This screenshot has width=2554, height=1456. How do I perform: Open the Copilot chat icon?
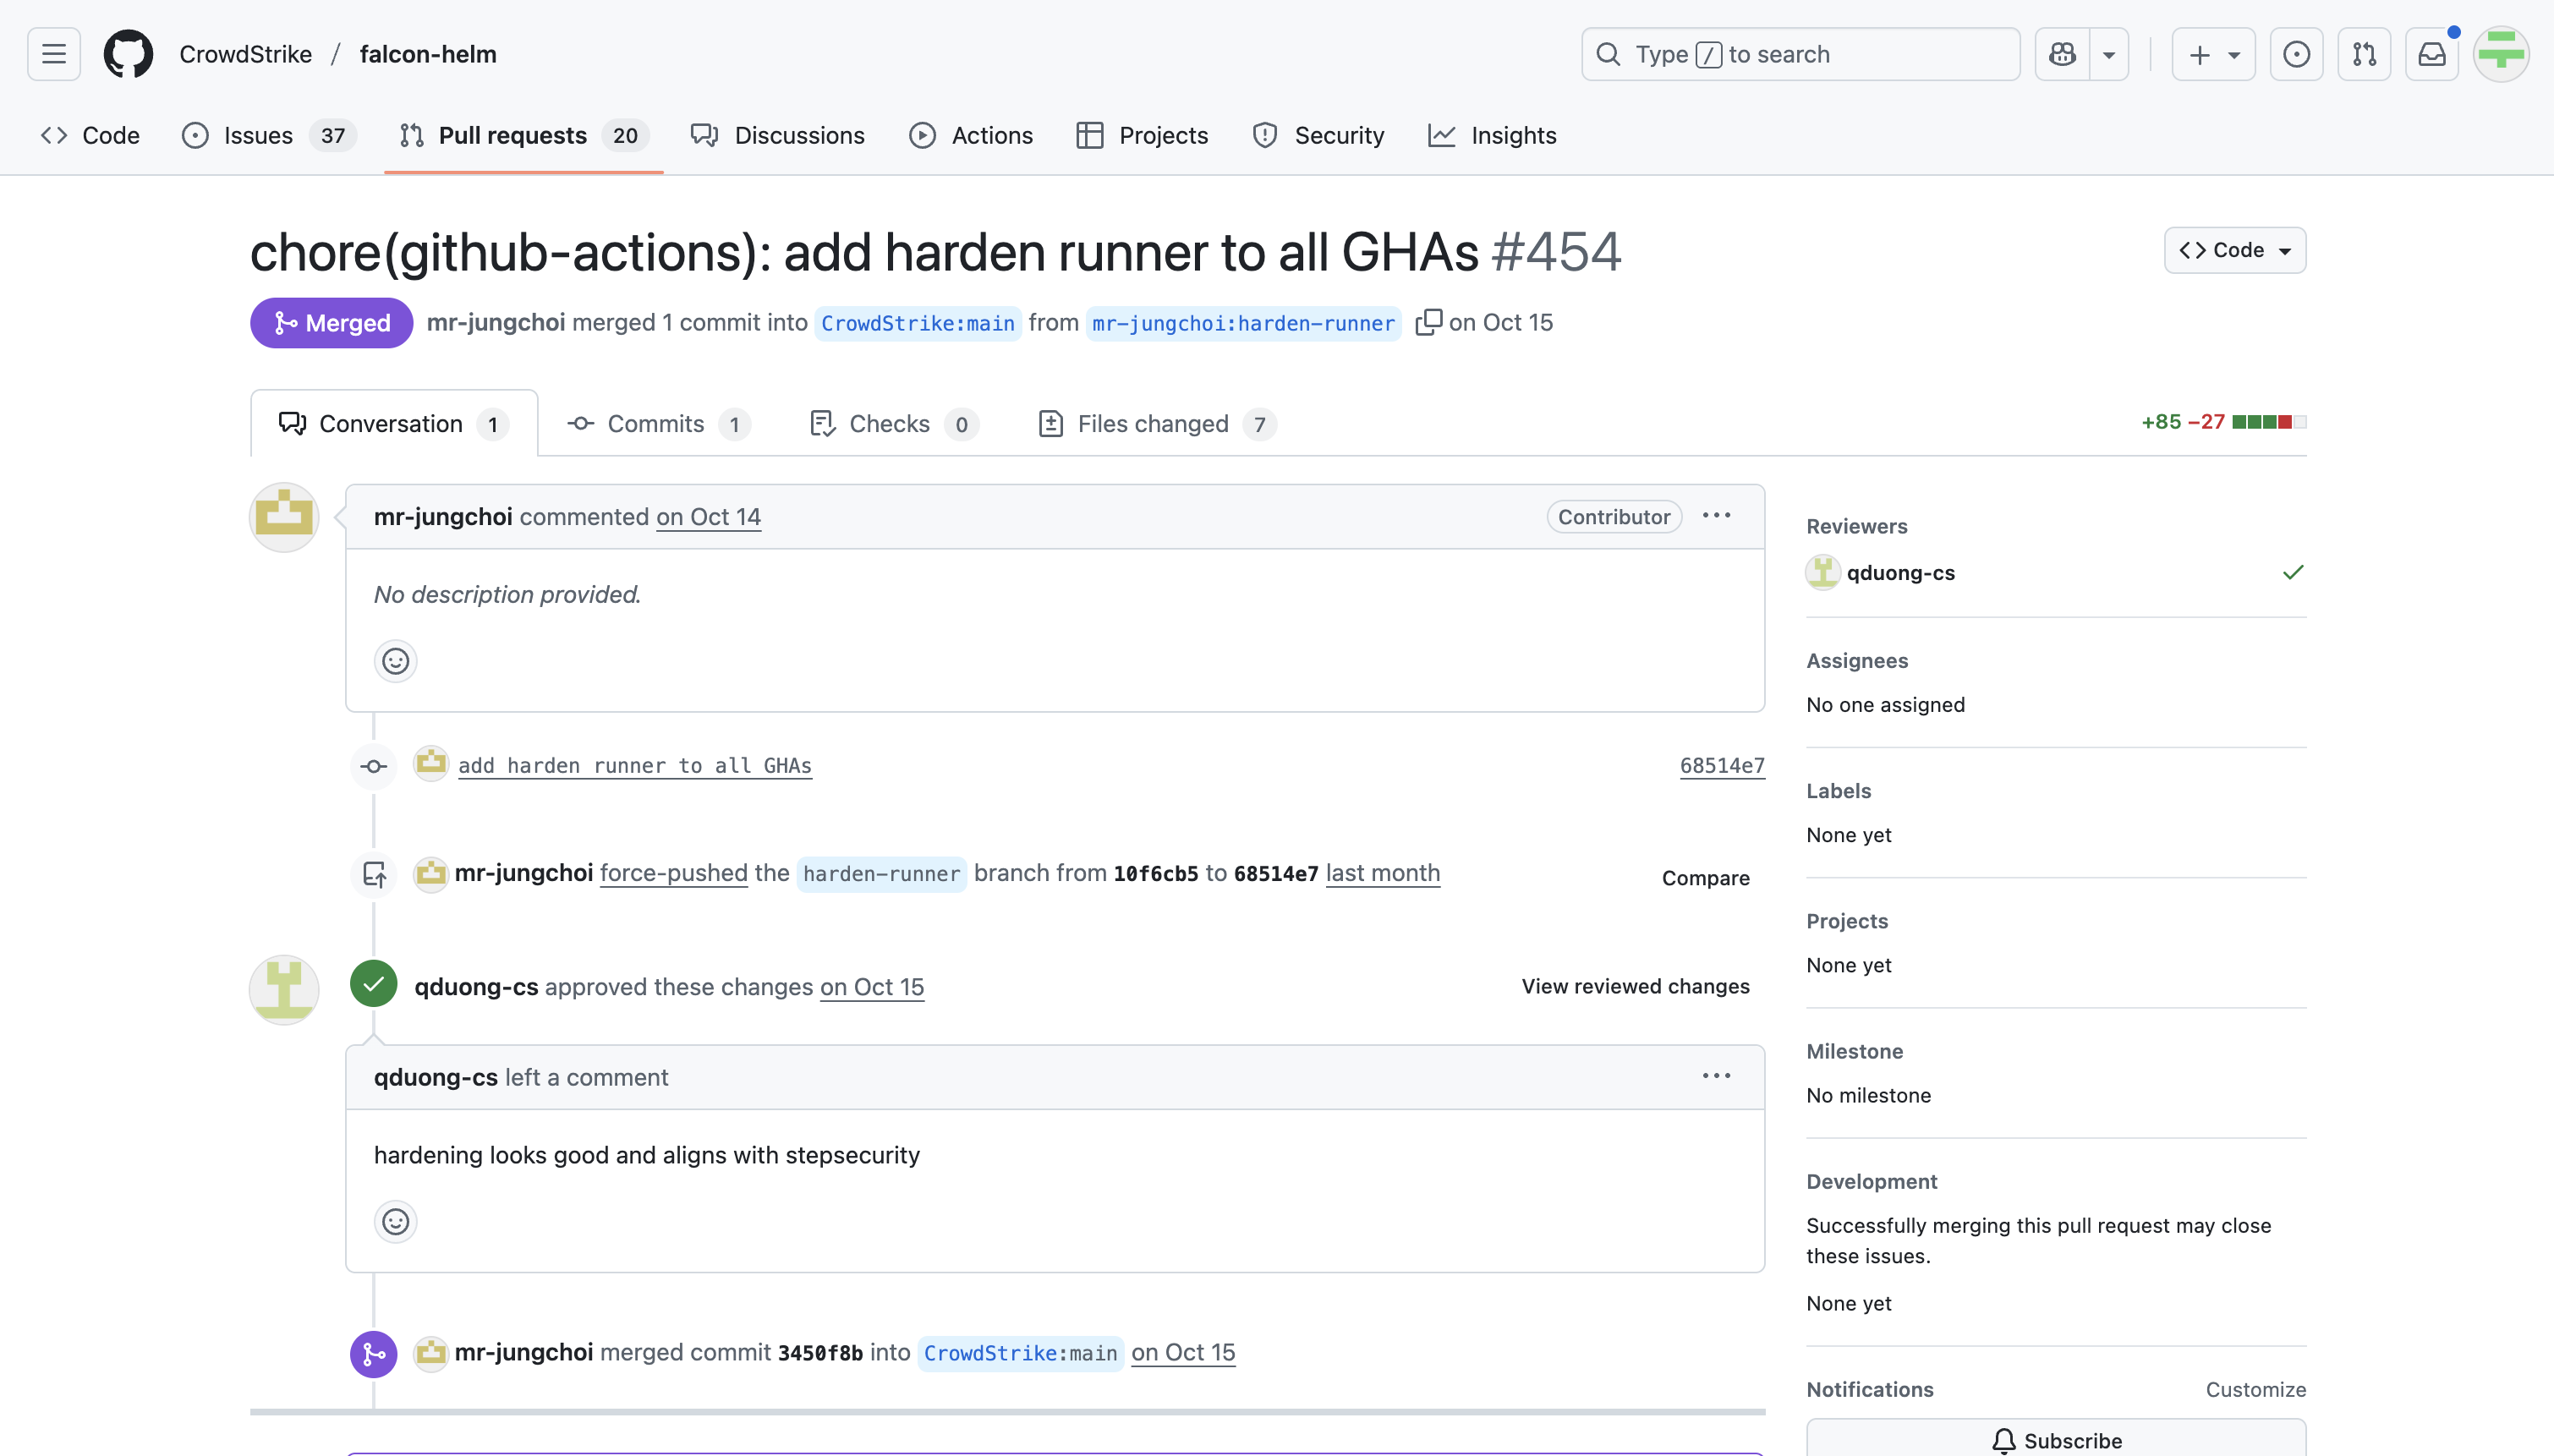[x=2062, y=54]
